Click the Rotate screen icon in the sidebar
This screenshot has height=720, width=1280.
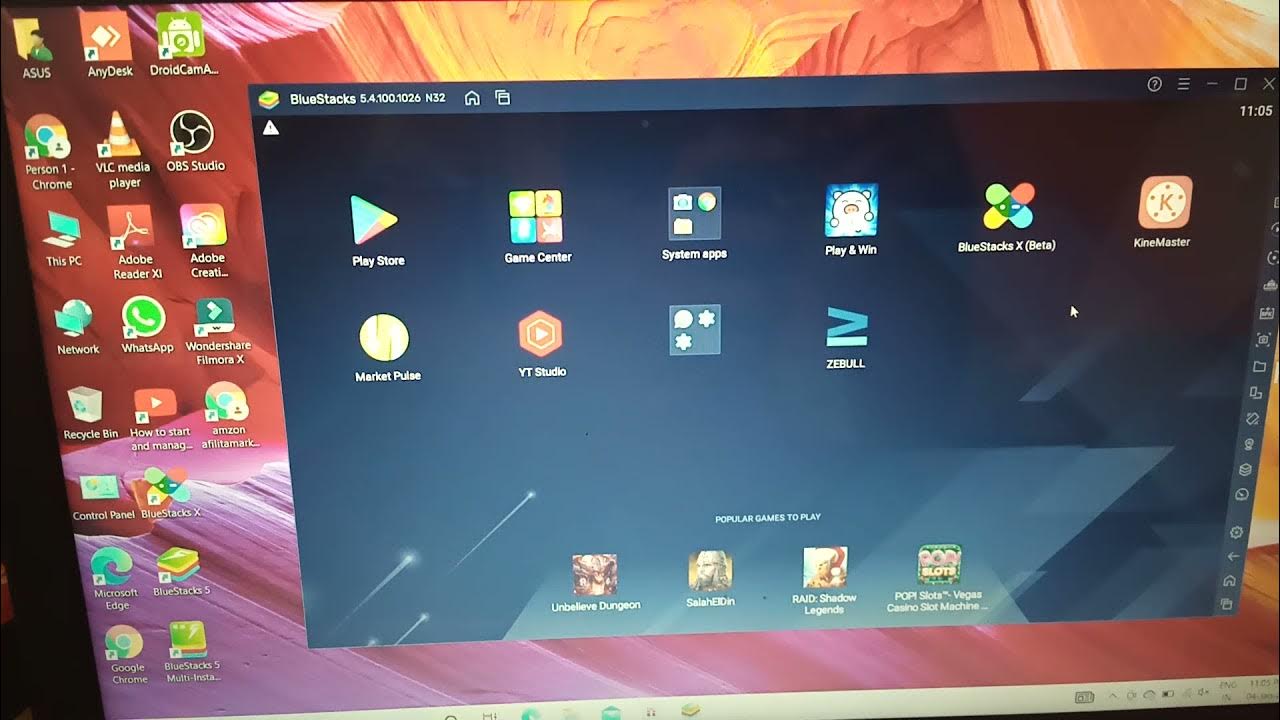(1252, 418)
